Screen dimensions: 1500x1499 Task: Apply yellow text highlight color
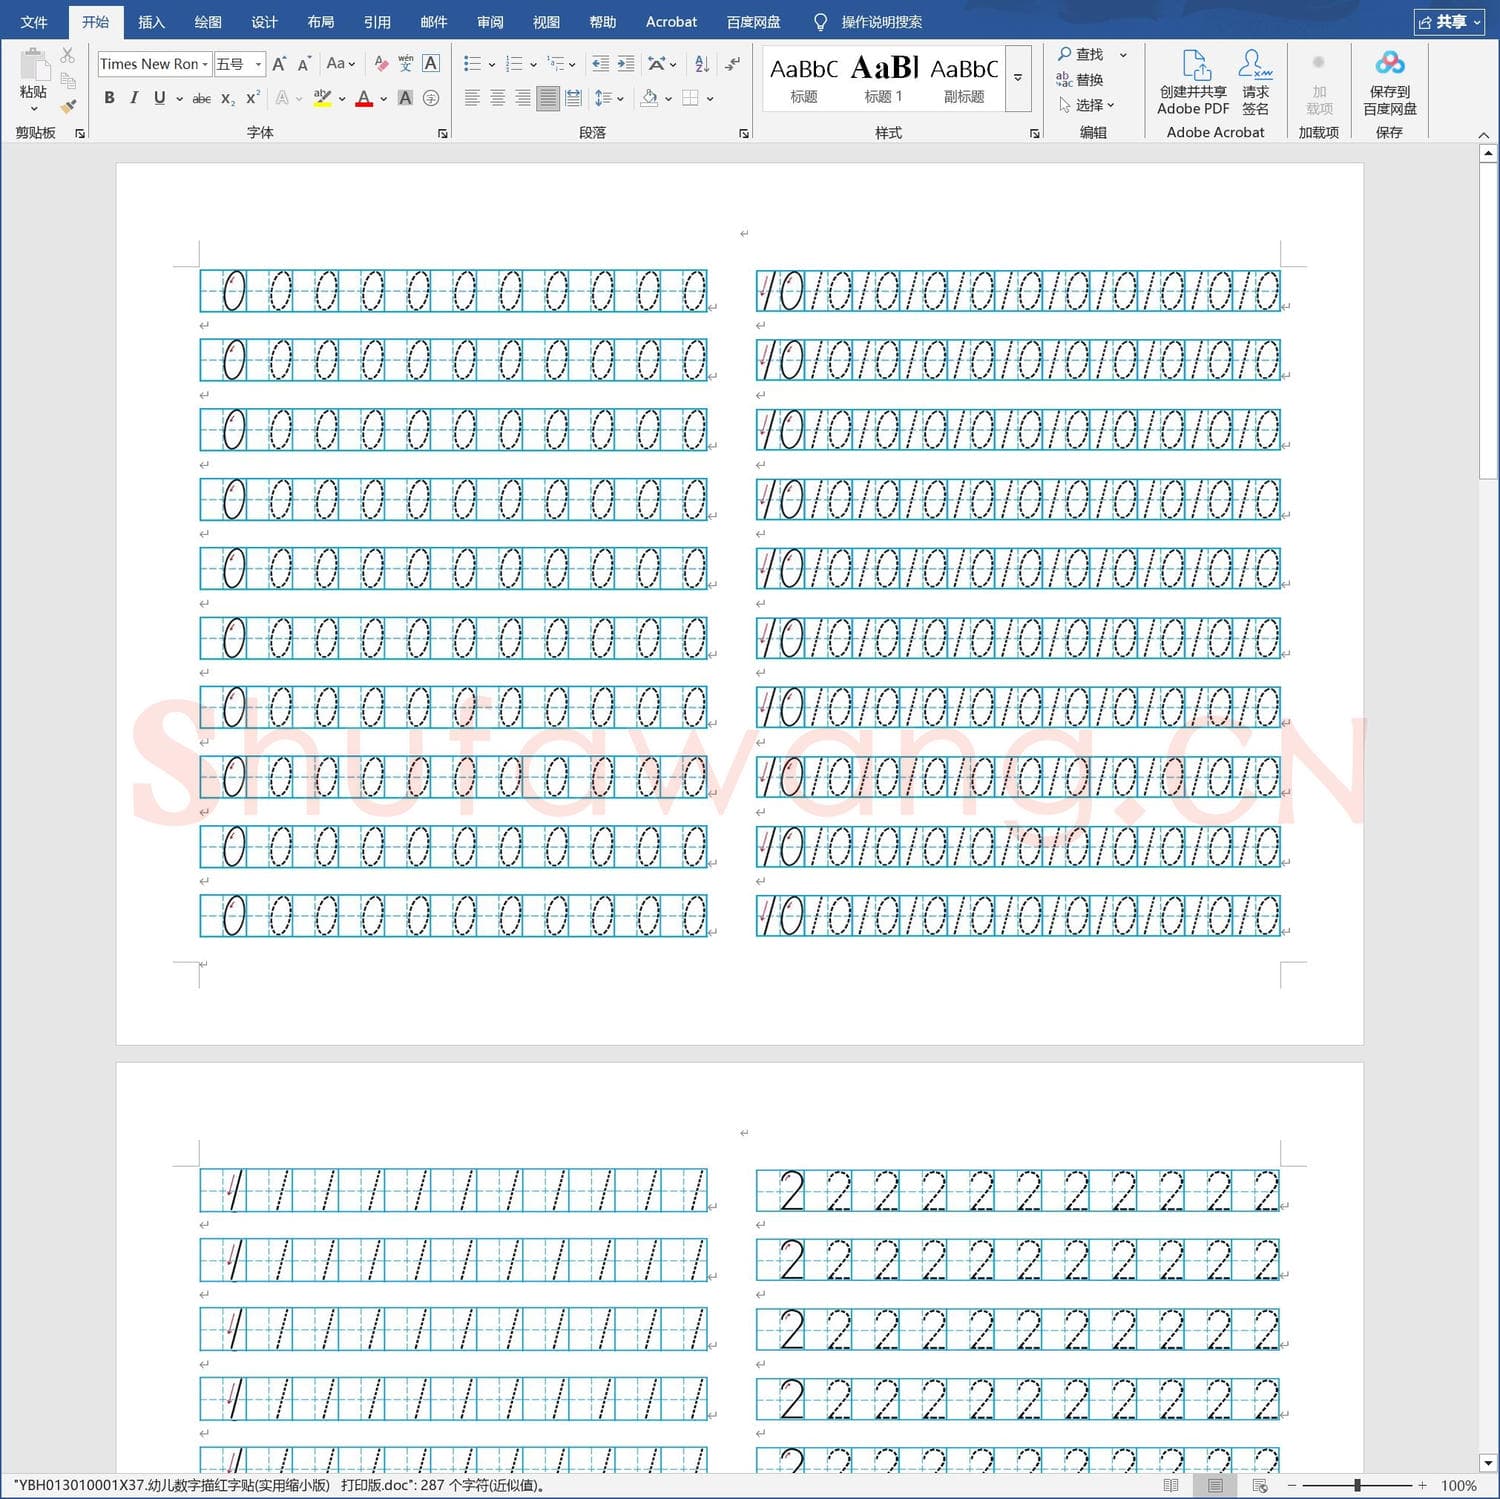pos(322,98)
